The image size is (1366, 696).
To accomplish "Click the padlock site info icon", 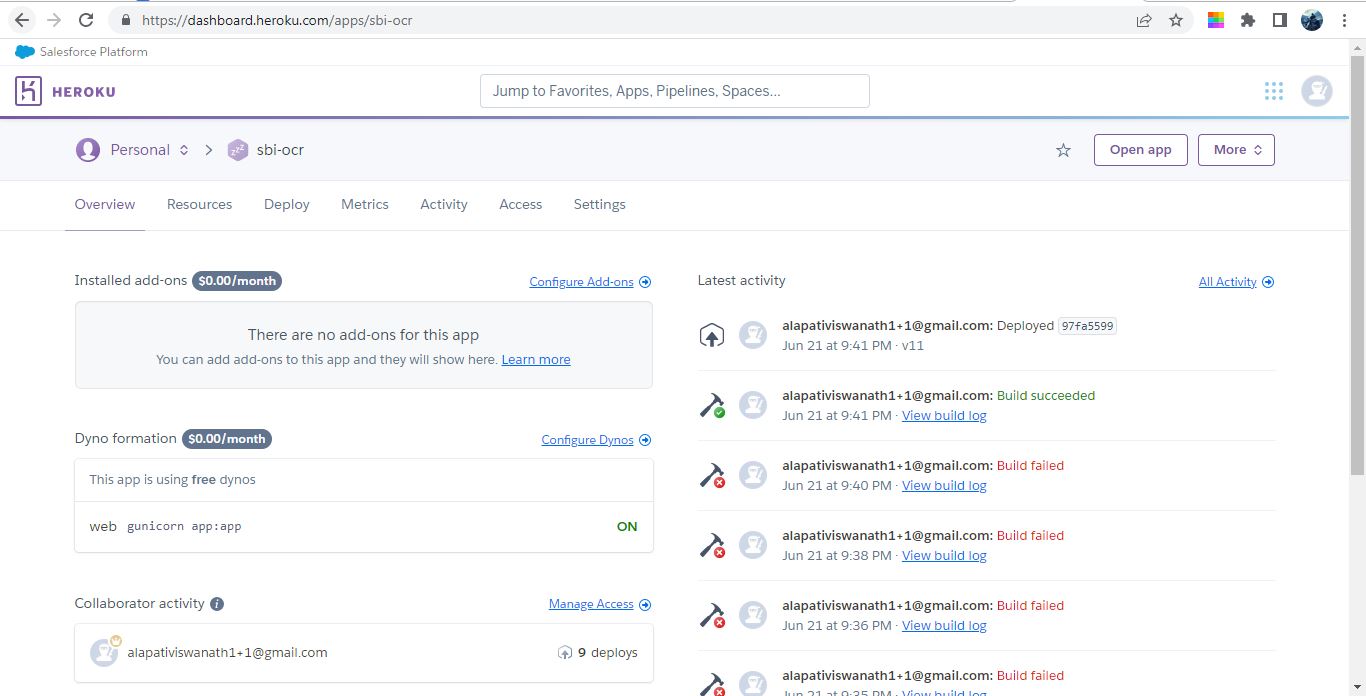I will click(125, 20).
